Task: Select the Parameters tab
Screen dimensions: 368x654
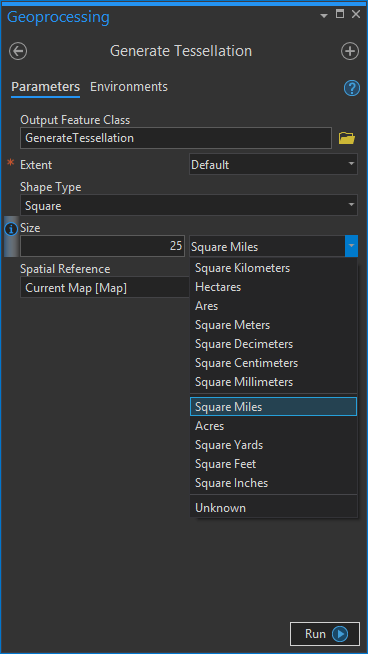Action: click(x=45, y=87)
